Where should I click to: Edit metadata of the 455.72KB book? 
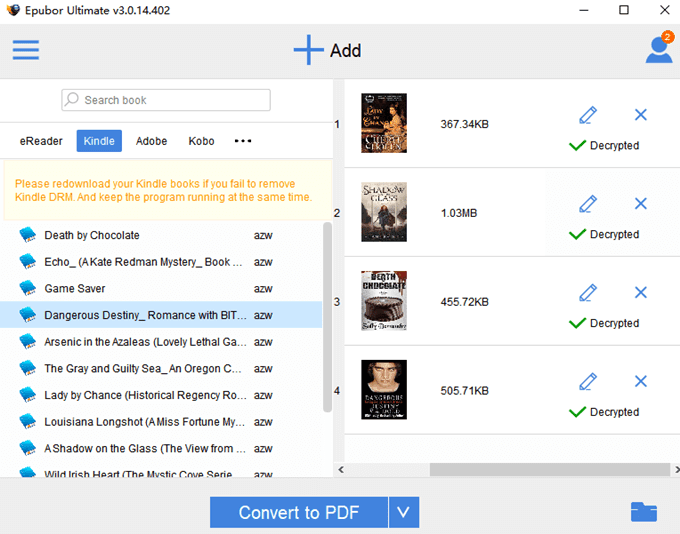(588, 293)
